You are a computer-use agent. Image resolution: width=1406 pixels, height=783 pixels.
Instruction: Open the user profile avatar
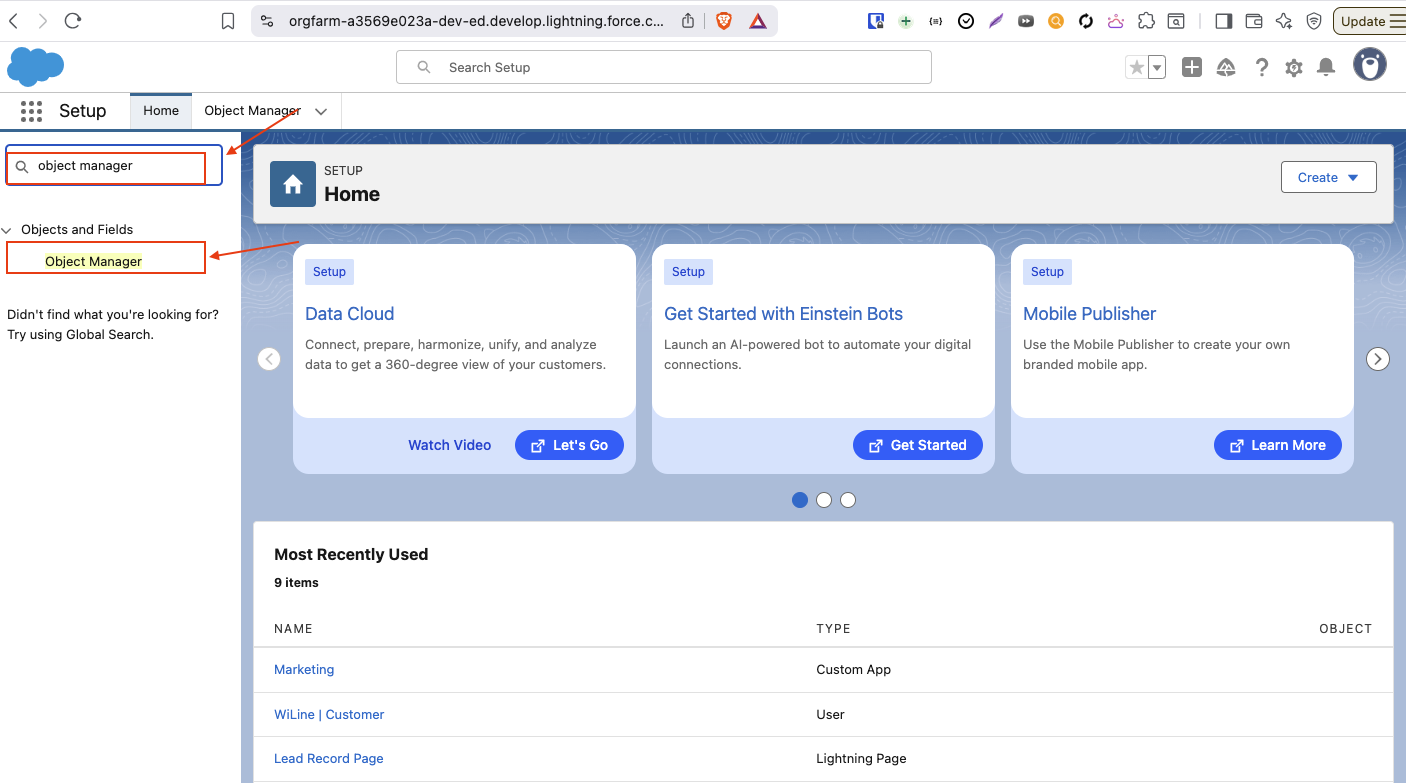click(x=1369, y=65)
